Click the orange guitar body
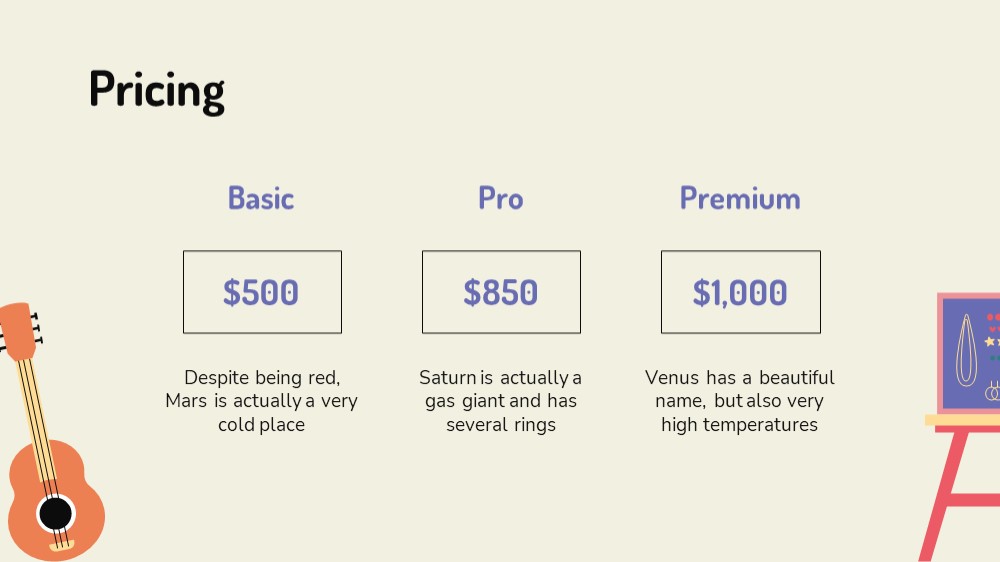This screenshot has height=562, width=1000. click(56, 501)
